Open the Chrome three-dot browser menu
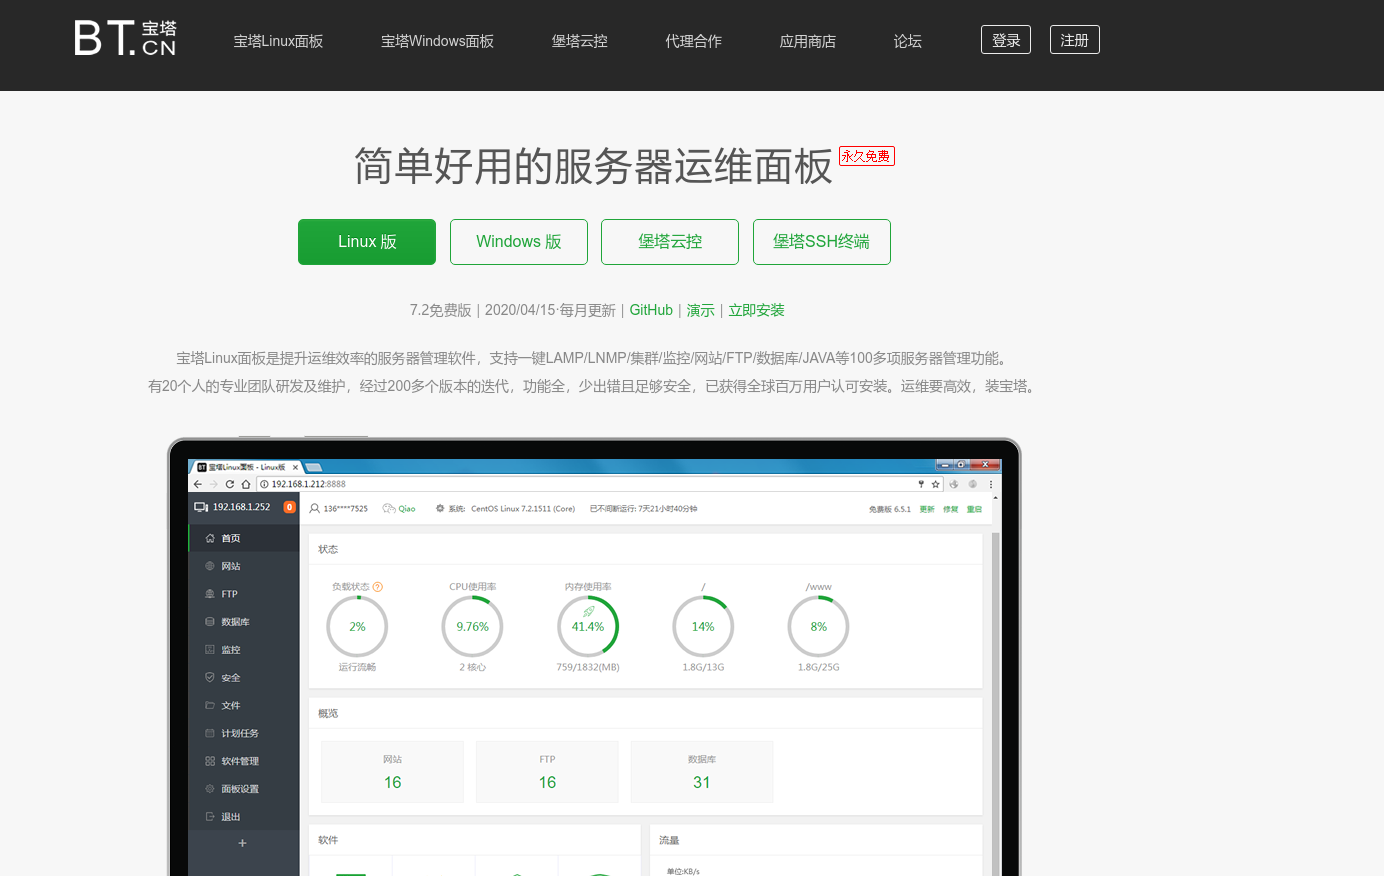The width and height of the screenshot is (1384, 876). 991,483
